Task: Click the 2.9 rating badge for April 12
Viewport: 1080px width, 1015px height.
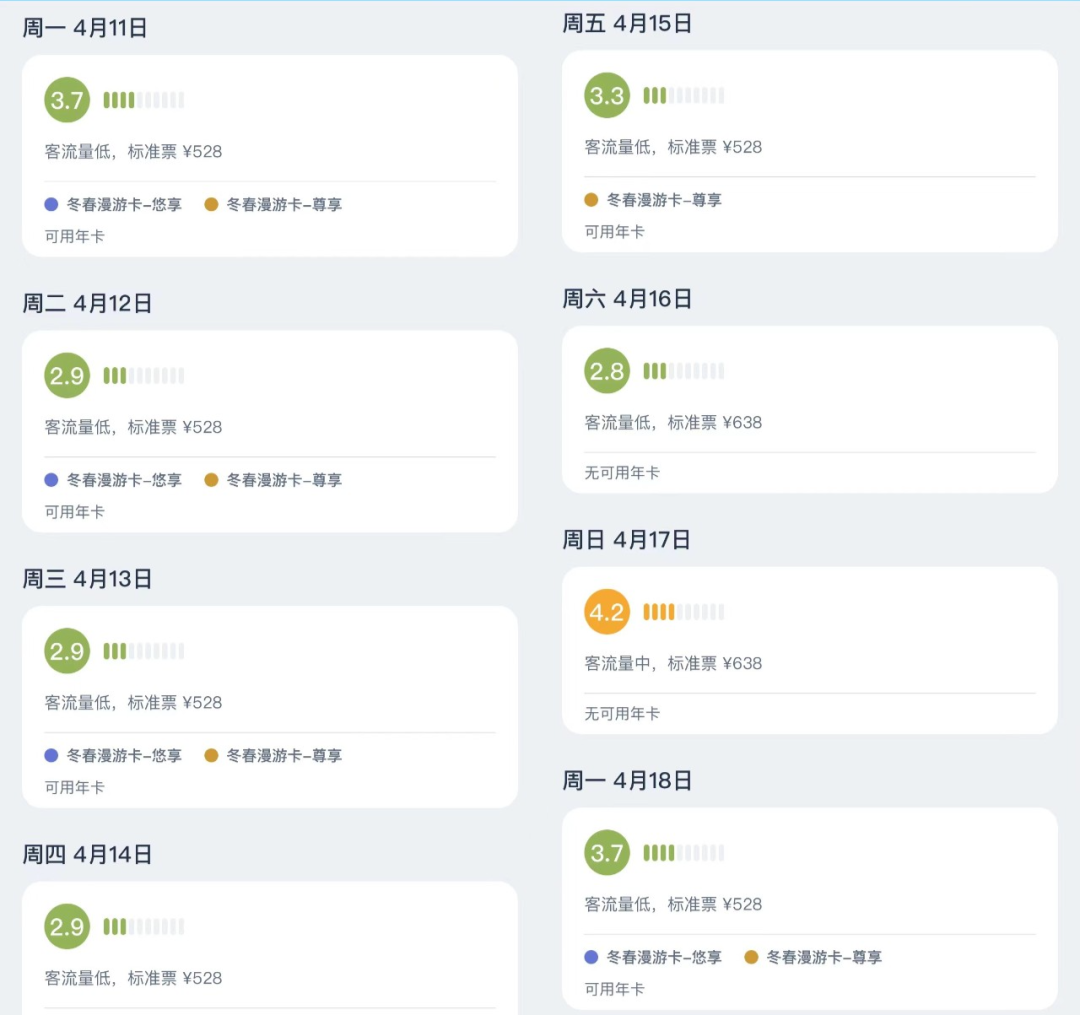Action: pyautogui.click(x=67, y=376)
